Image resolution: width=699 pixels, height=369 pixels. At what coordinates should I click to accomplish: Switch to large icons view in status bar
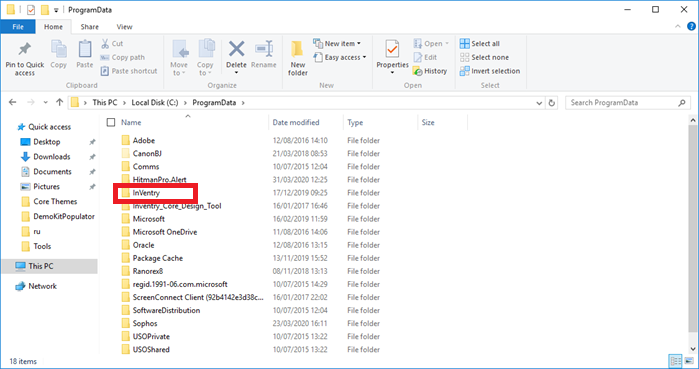point(690,361)
